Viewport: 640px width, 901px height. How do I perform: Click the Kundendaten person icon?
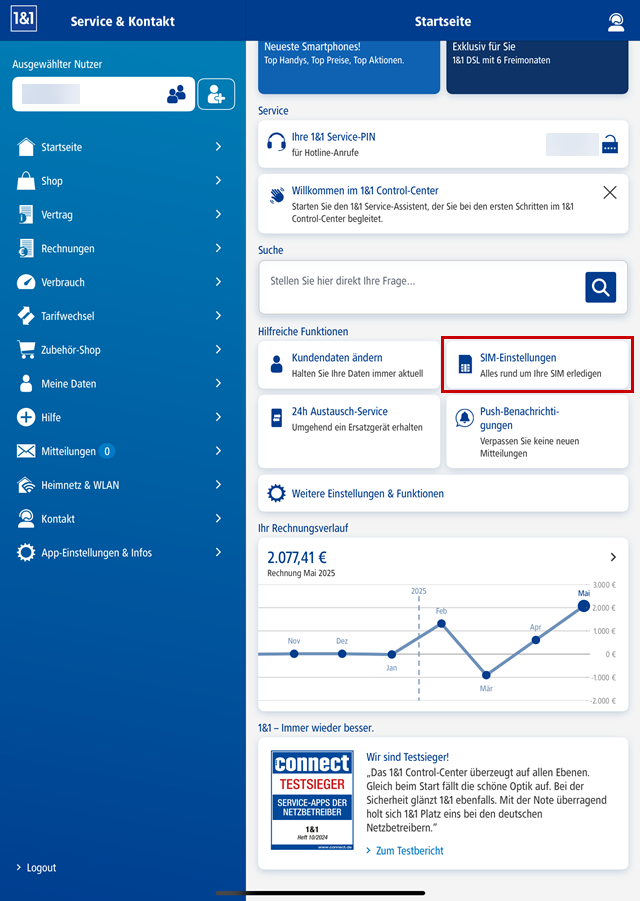[x=276, y=364]
